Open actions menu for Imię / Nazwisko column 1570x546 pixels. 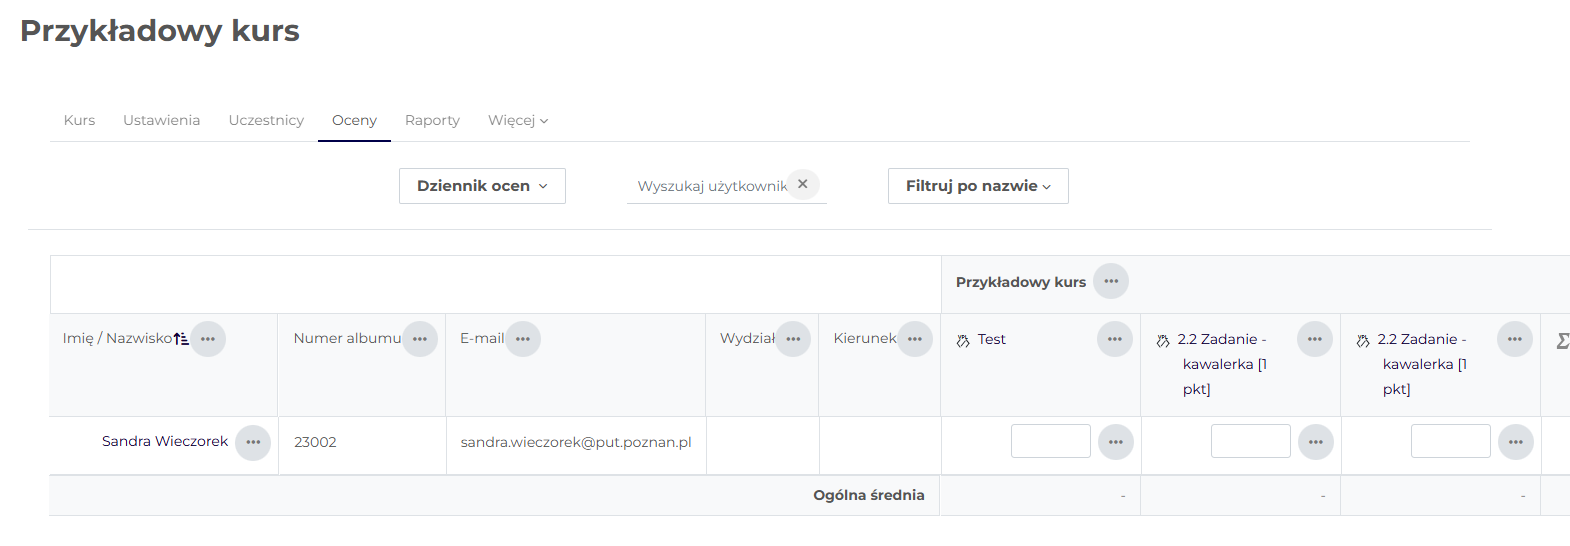[208, 339]
